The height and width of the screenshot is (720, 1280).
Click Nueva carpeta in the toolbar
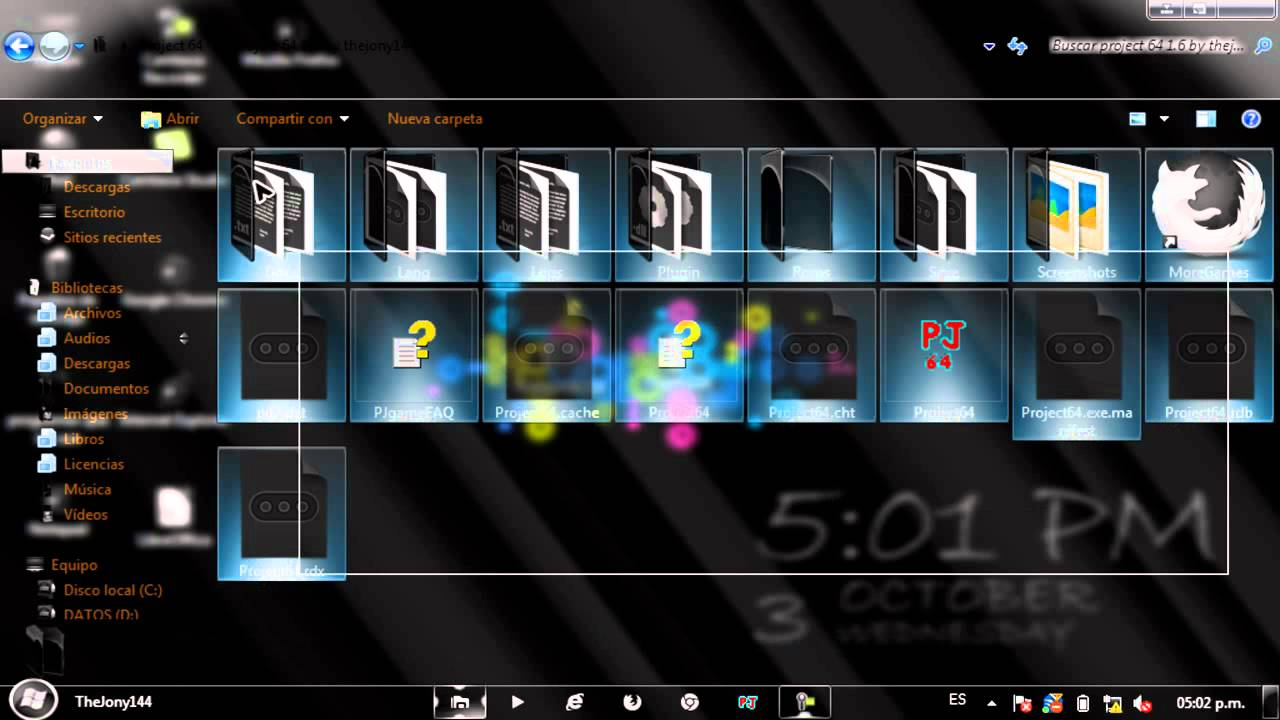(435, 118)
